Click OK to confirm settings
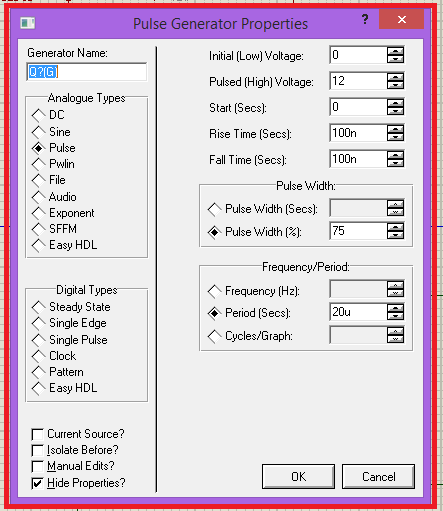This screenshot has width=443, height=511. point(298,477)
